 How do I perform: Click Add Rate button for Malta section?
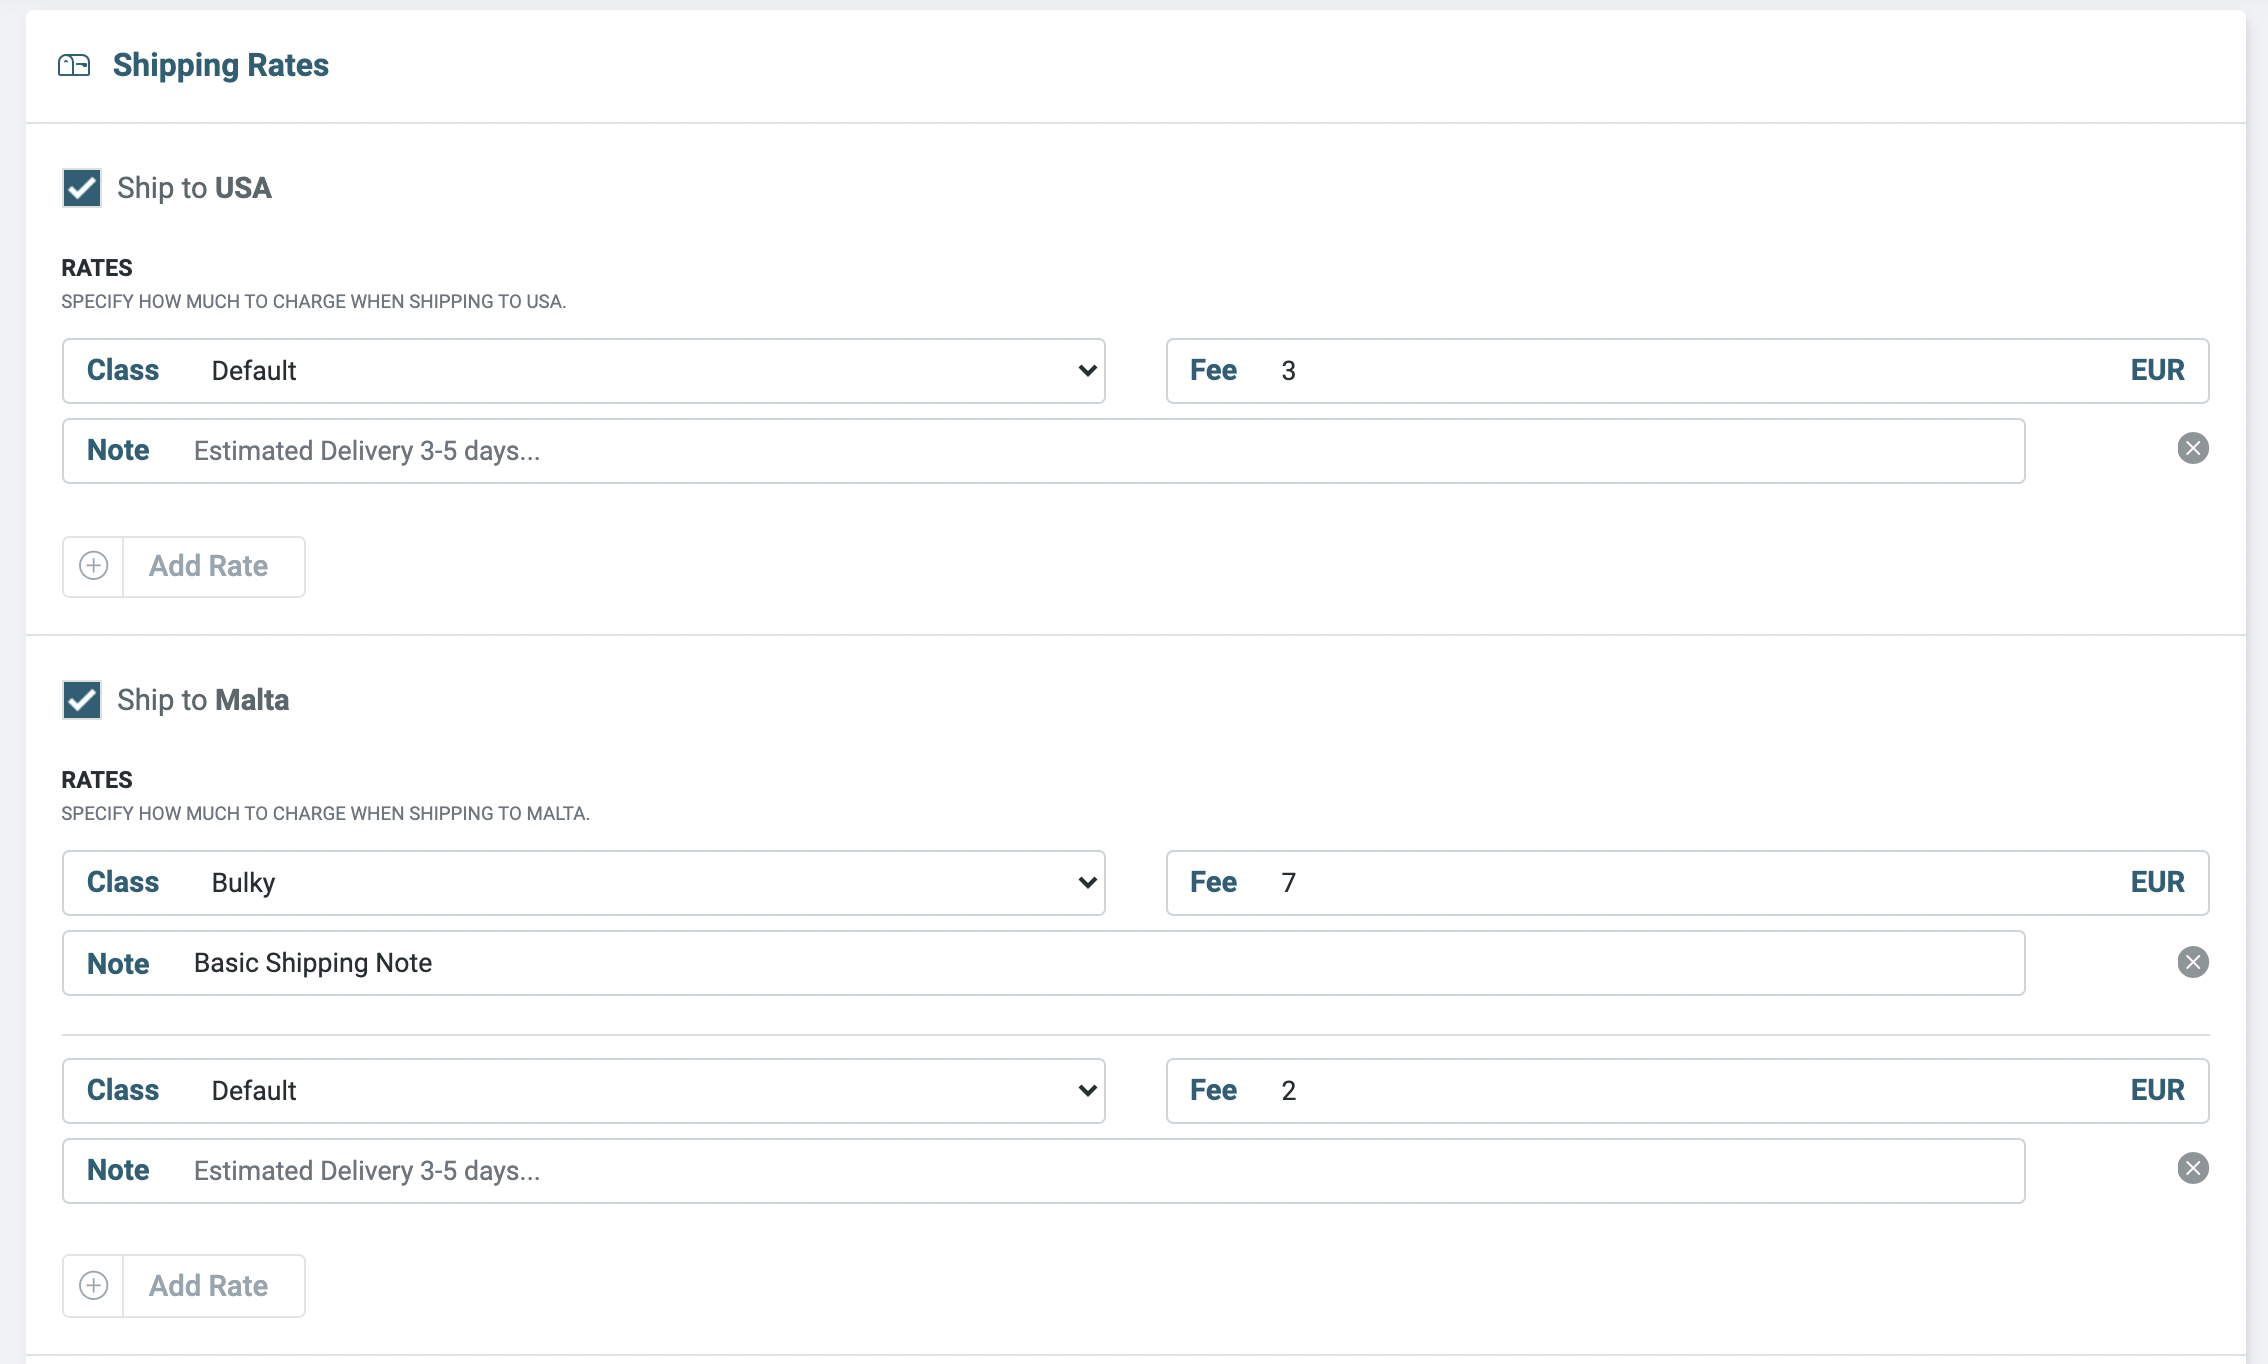183,1285
